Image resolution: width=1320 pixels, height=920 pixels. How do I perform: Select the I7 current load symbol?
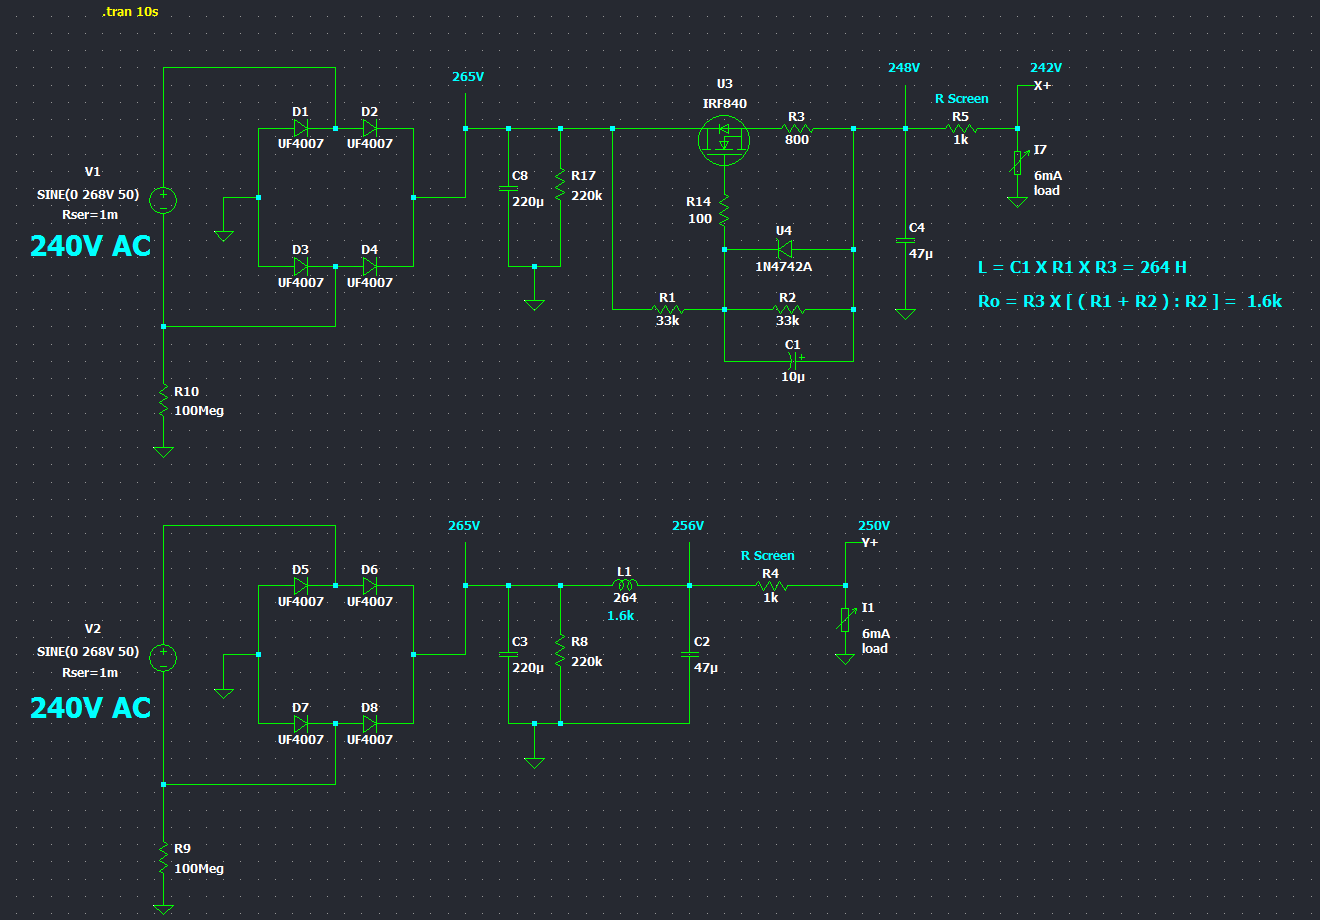click(x=1017, y=163)
